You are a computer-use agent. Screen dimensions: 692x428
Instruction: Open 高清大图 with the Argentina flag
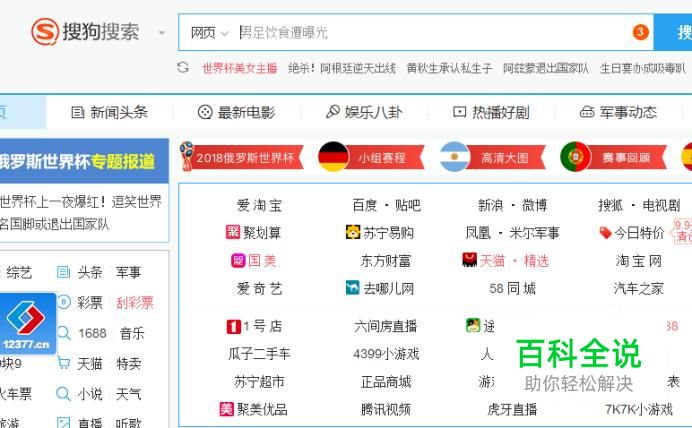pos(493,157)
